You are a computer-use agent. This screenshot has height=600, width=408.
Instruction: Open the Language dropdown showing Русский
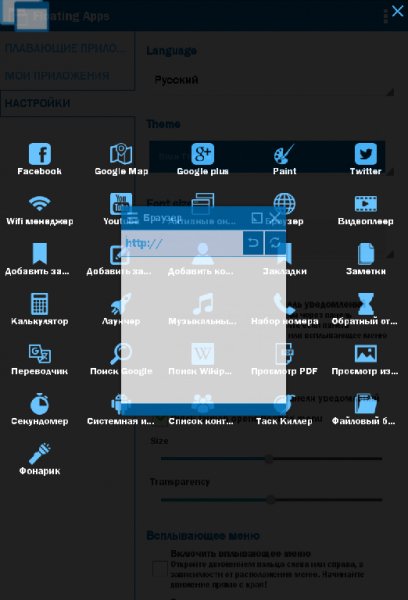(270, 80)
